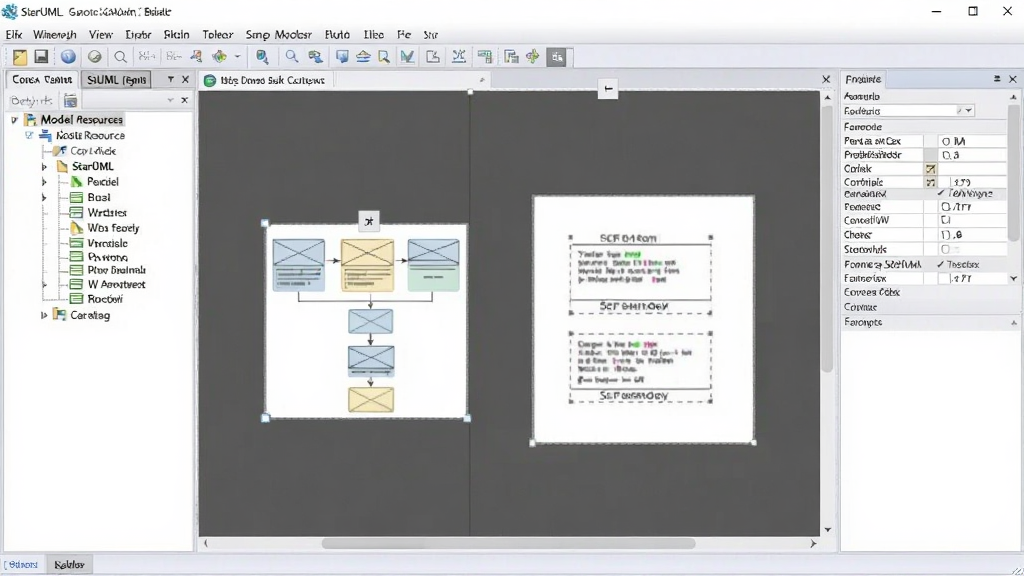Click the arrow button atop the canvas divider
Viewport: 1024px width, 576px height.
(608, 89)
